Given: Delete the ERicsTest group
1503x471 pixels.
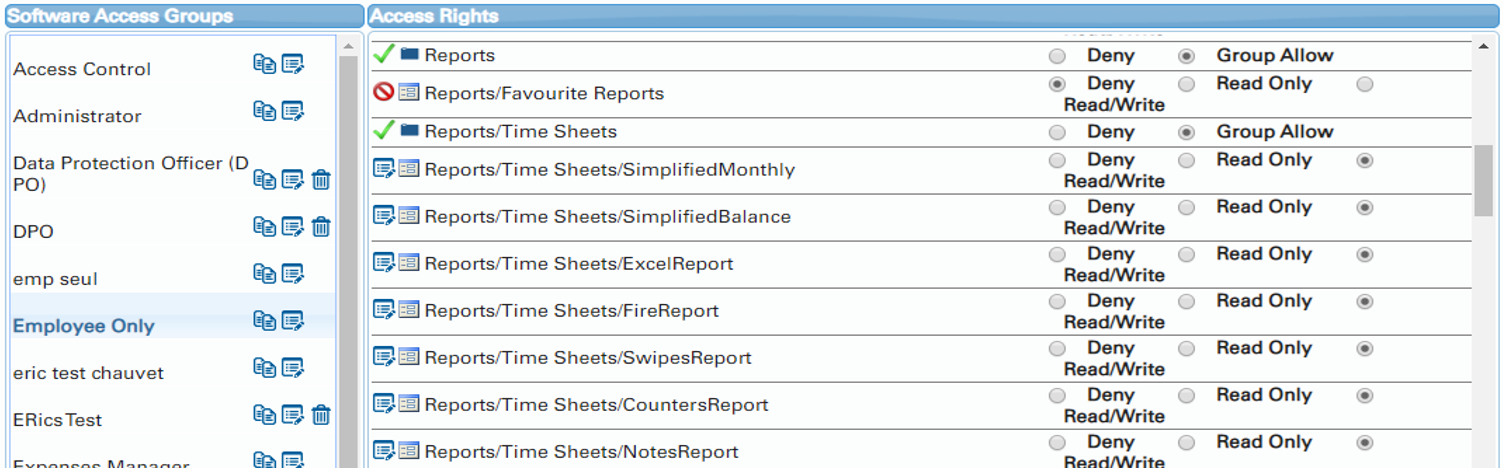Looking at the screenshot, I should 321,415.
